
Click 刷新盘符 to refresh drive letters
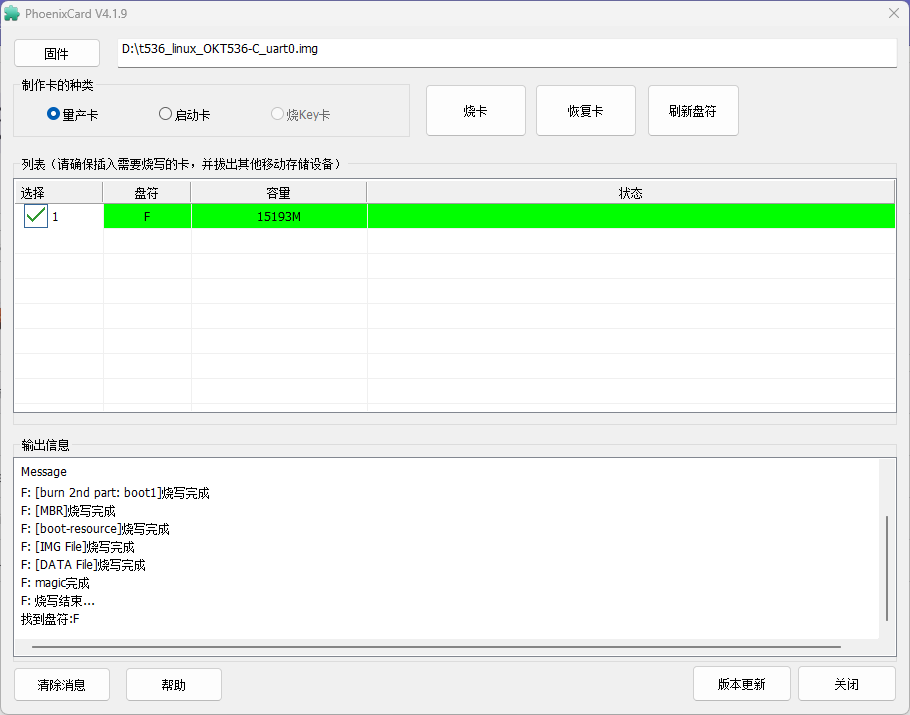pyautogui.click(x=693, y=110)
